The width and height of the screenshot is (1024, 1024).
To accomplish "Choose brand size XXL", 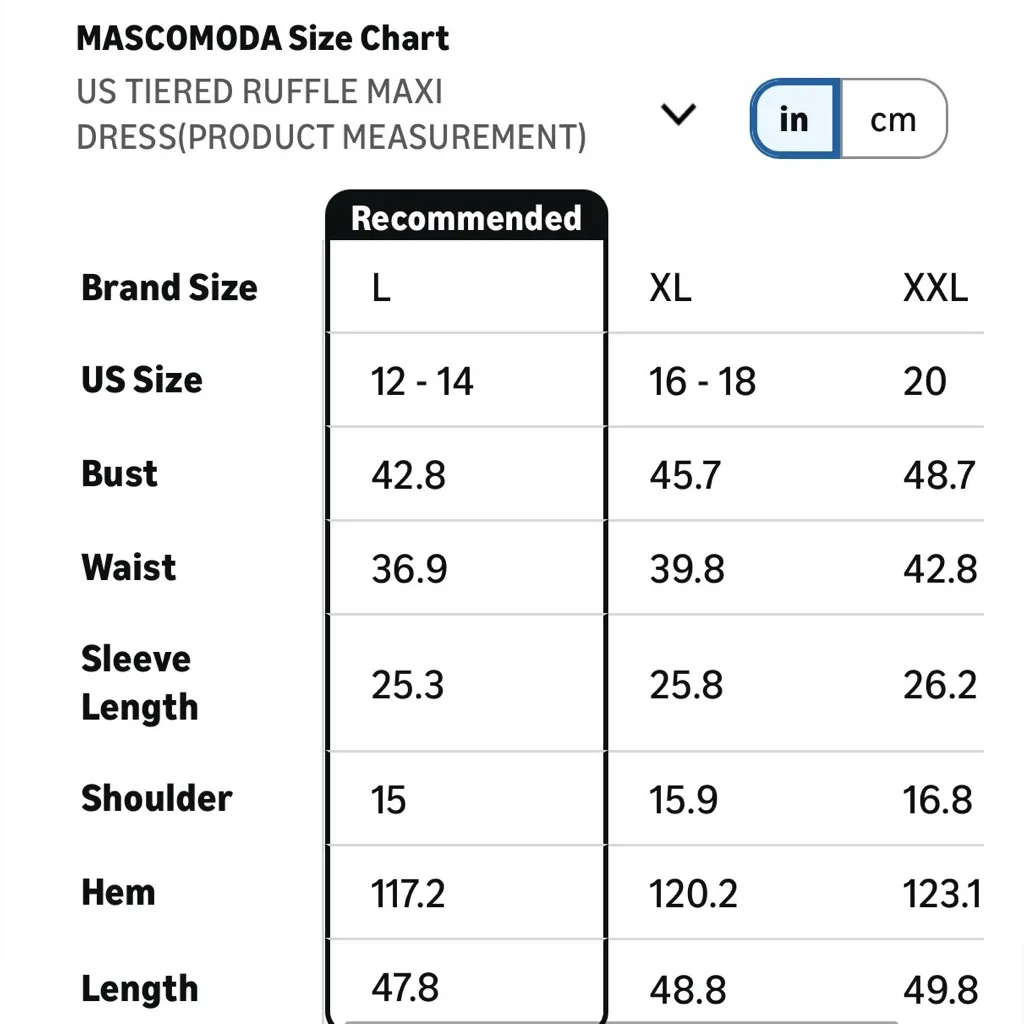I will click(x=935, y=289).
